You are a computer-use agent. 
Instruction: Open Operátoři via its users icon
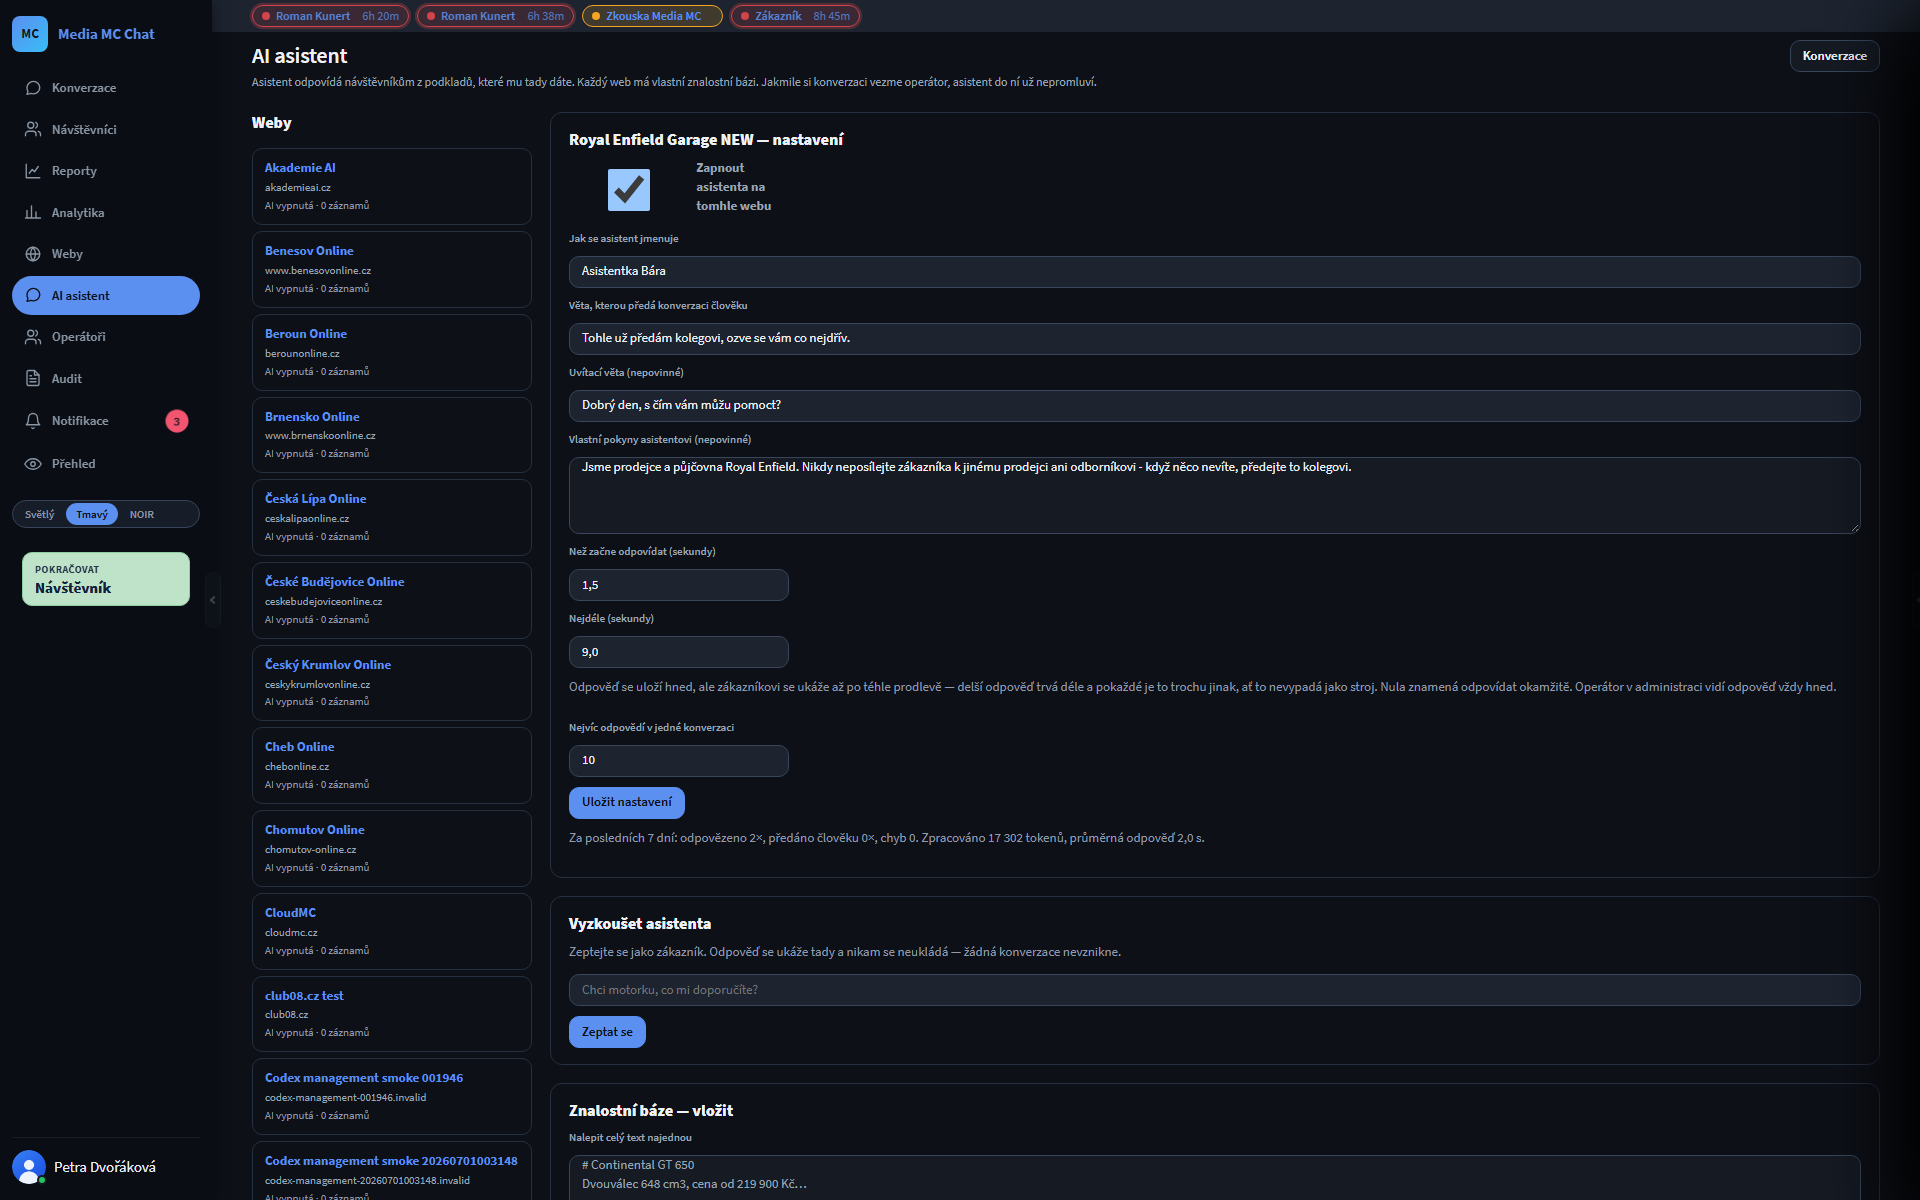pyautogui.click(x=33, y=337)
